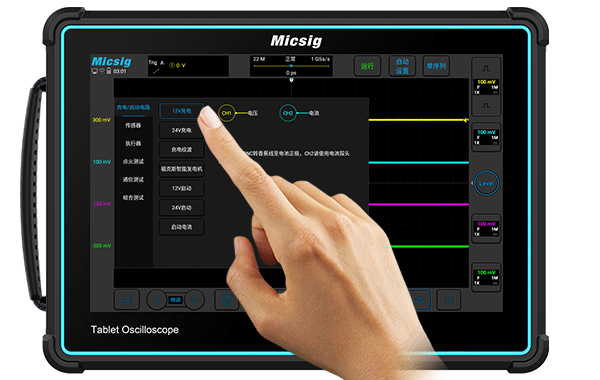Click the three vertical bars icon
Screen dimensions: 600x380
(448, 300)
